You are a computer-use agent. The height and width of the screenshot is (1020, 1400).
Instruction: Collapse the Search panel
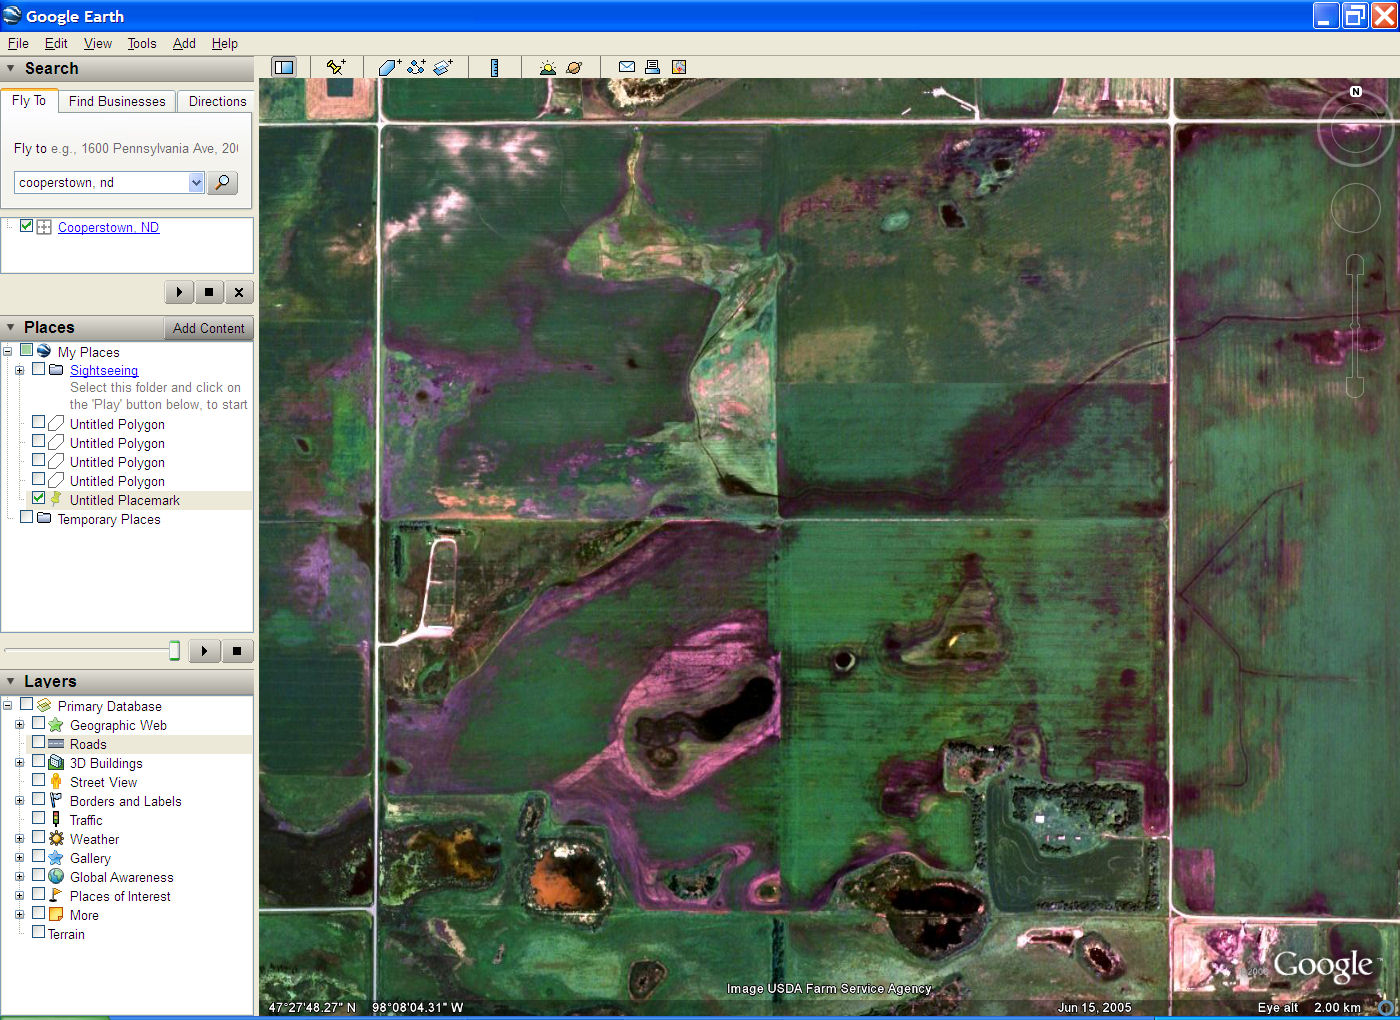11,68
